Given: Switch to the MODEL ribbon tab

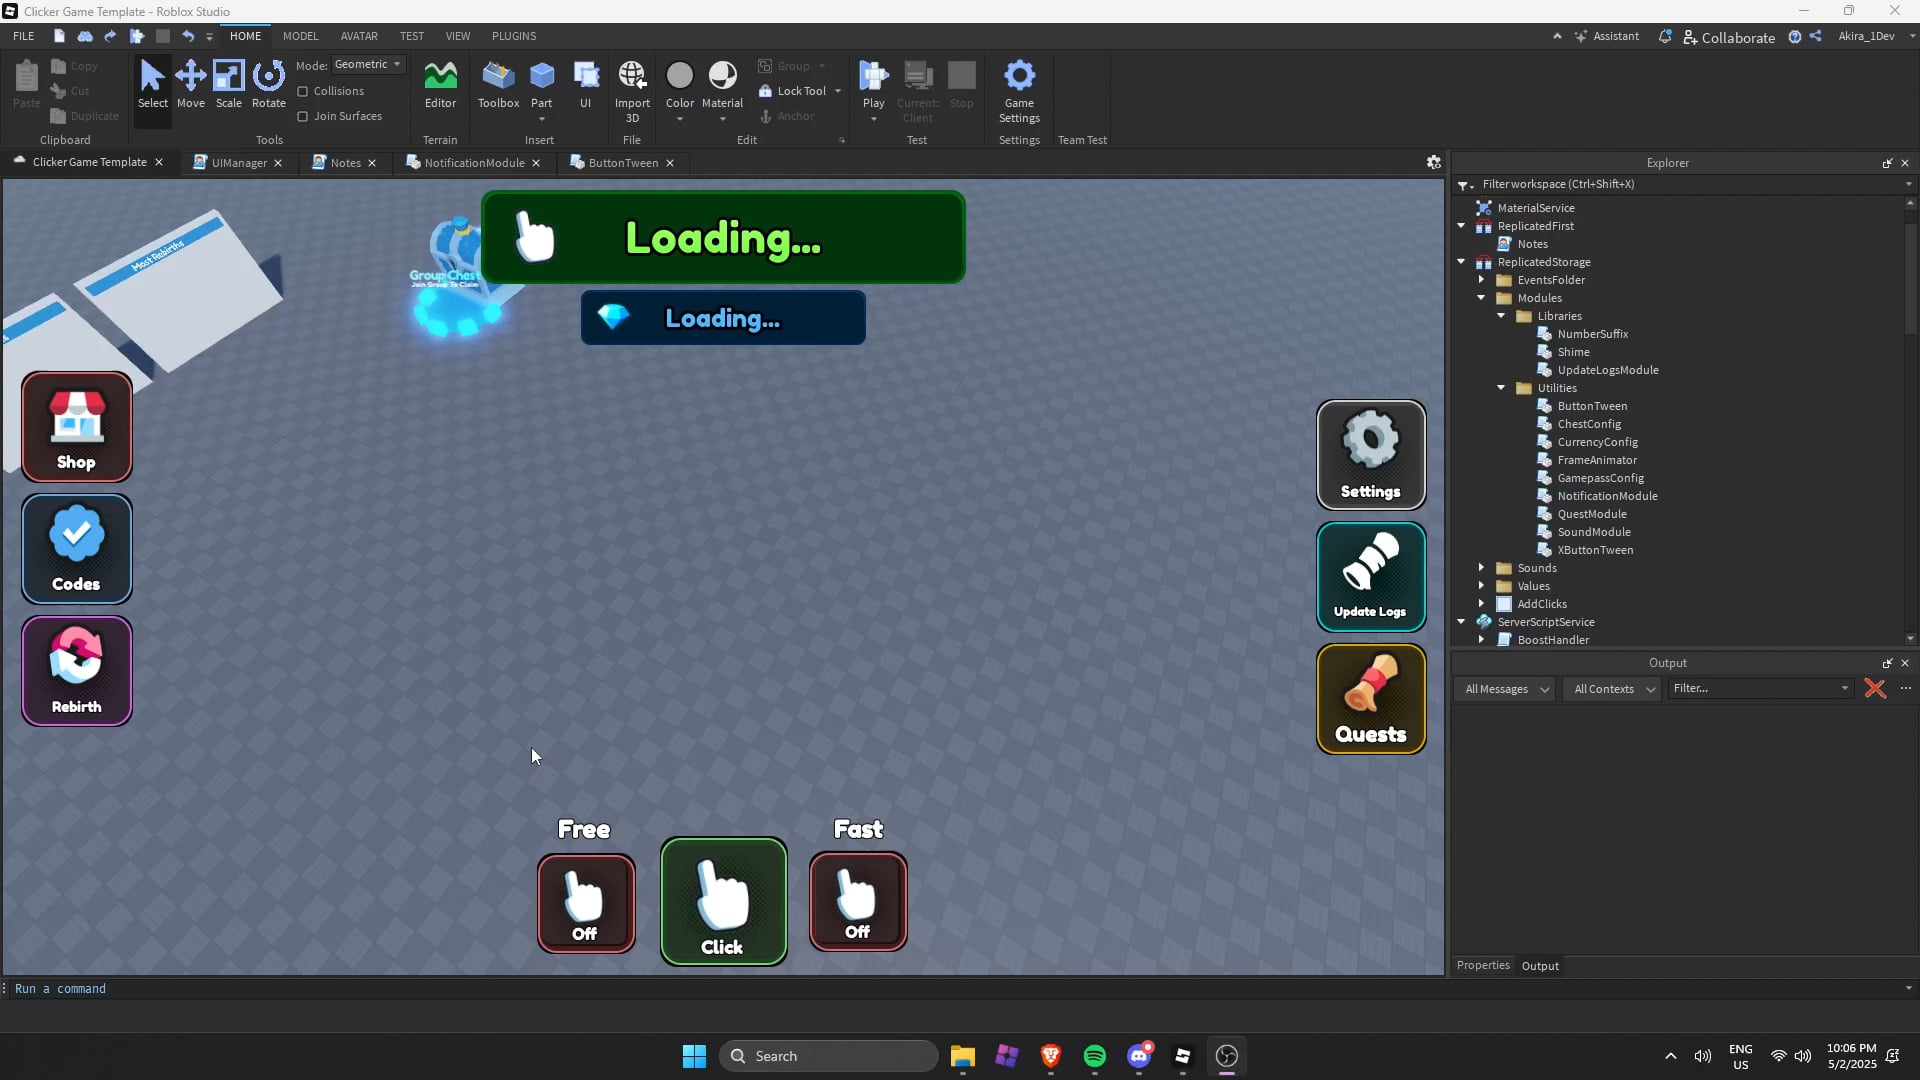Looking at the screenshot, I should click(x=300, y=36).
